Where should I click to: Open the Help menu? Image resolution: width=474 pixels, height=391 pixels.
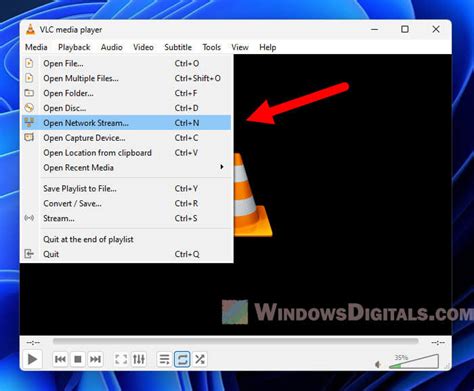coord(268,47)
